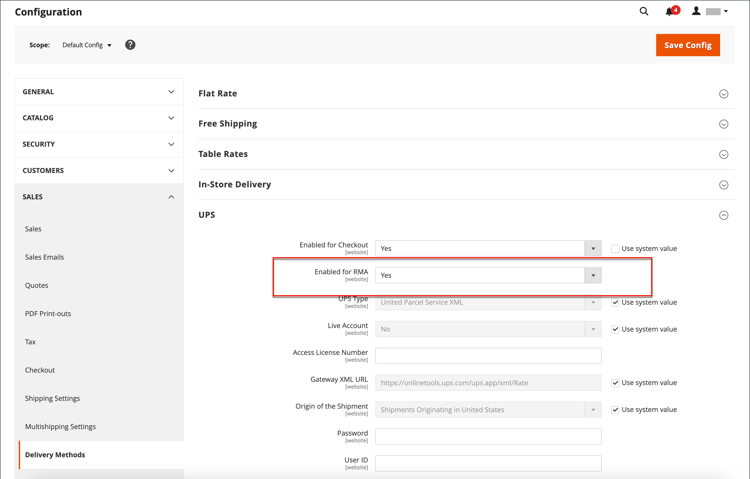Screen dimensions: 750x479
Task: Open Multishipping Settings
Action: 60,426
